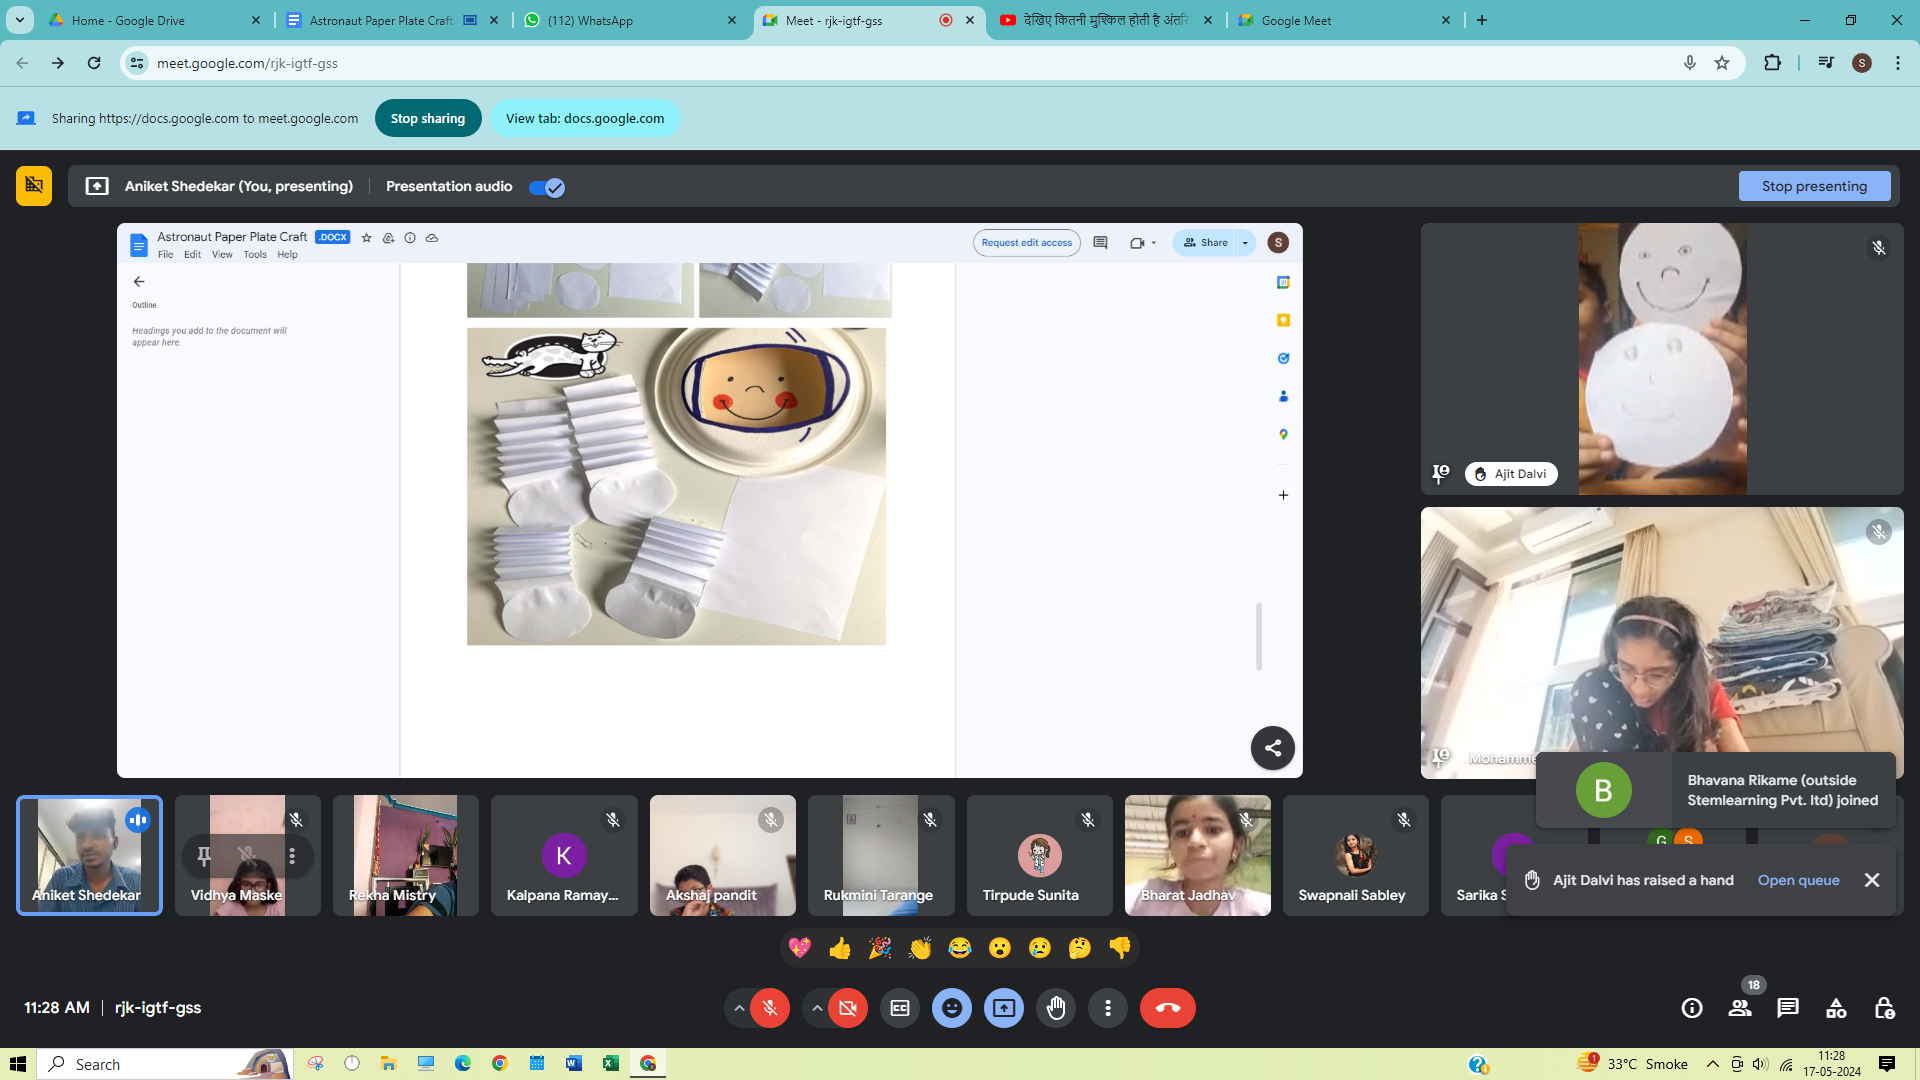The width and height of the screenshot is (1920, 1080).
Task: Open the Share button dropdown arrow
Action: pyautogui.click(x=1245, y=243)
